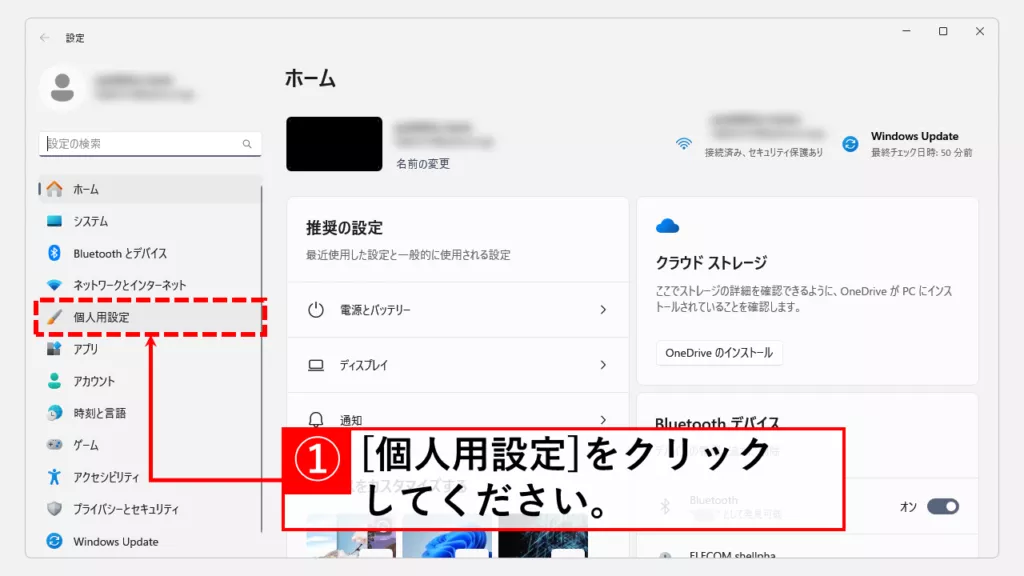Focus the 設定の検索 search field
Screen dimensions: 1024x576
point(150,144)
